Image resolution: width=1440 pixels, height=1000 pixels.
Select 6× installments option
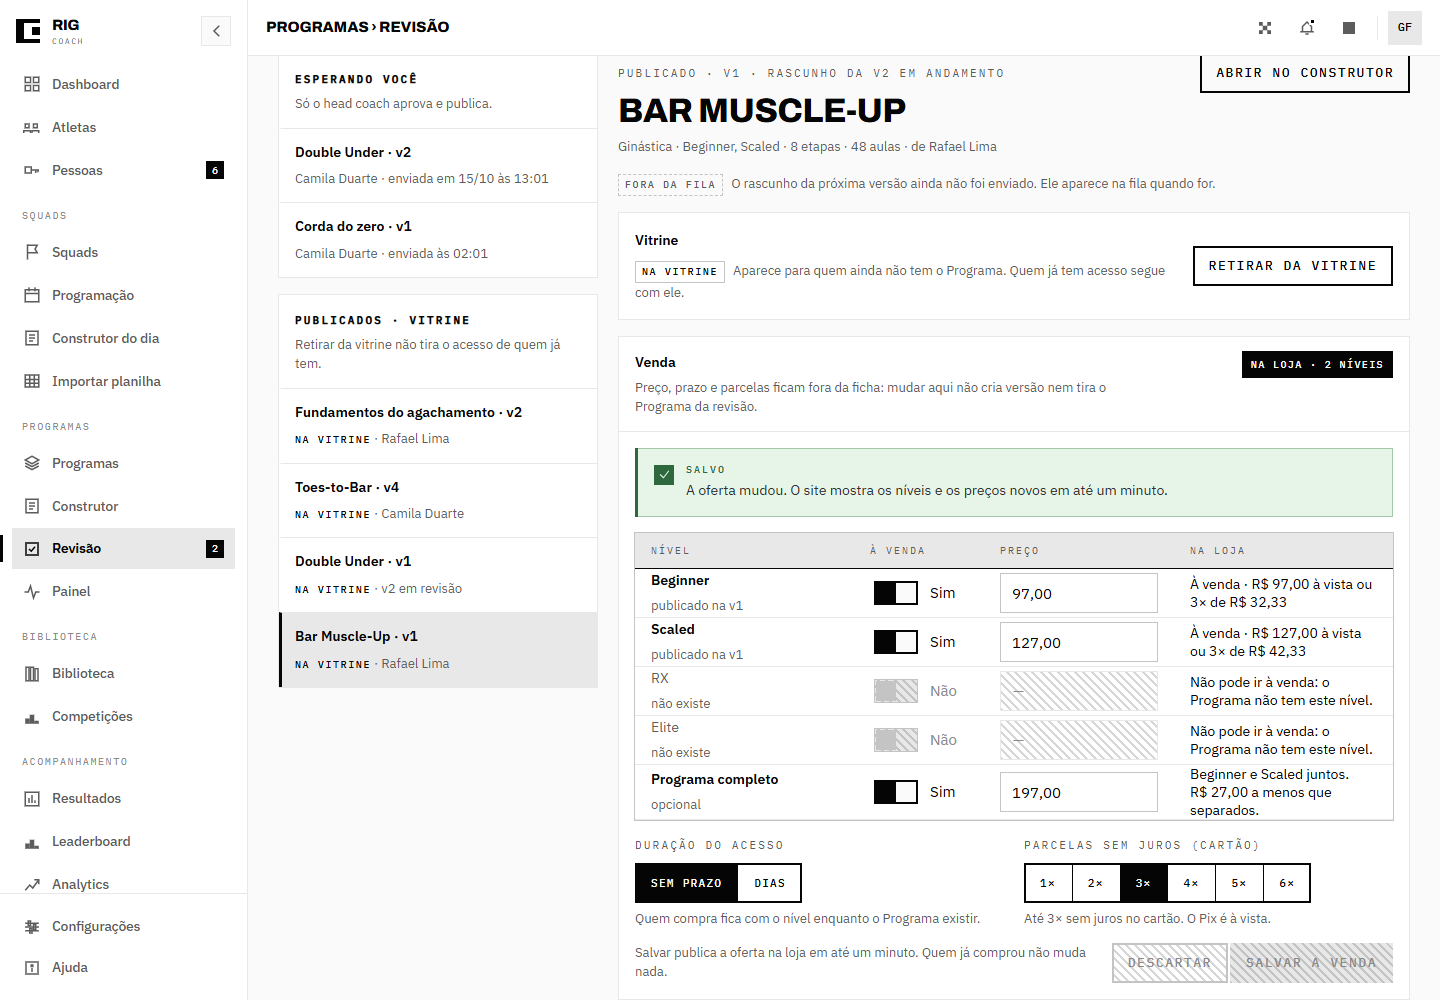tap(1287, 883)
